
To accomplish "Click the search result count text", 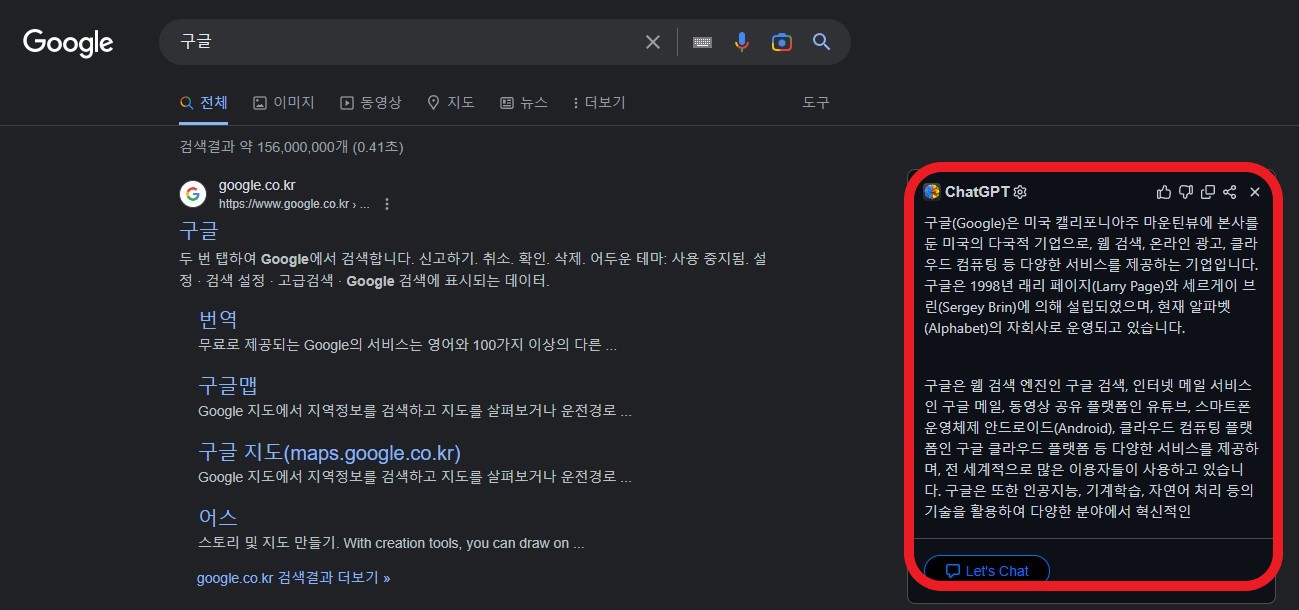I will click(291, 147).
